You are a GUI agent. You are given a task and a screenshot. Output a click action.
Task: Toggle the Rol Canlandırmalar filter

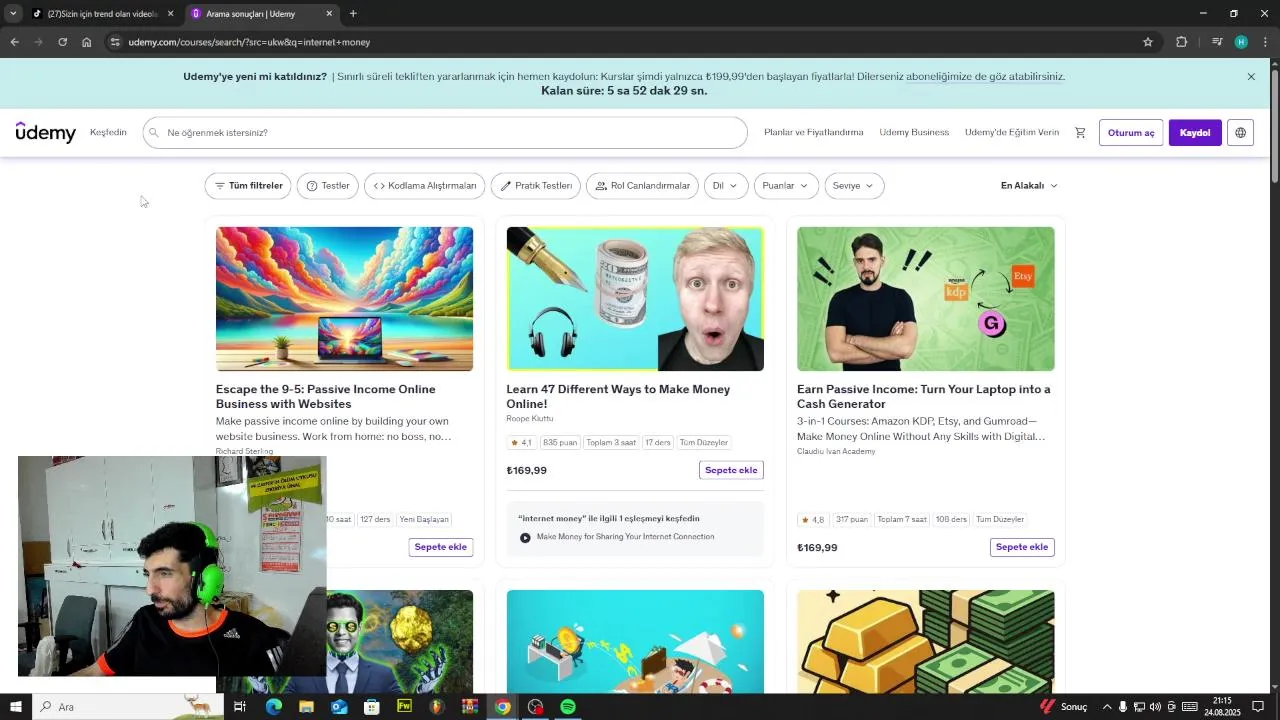[x=642, y=186]
